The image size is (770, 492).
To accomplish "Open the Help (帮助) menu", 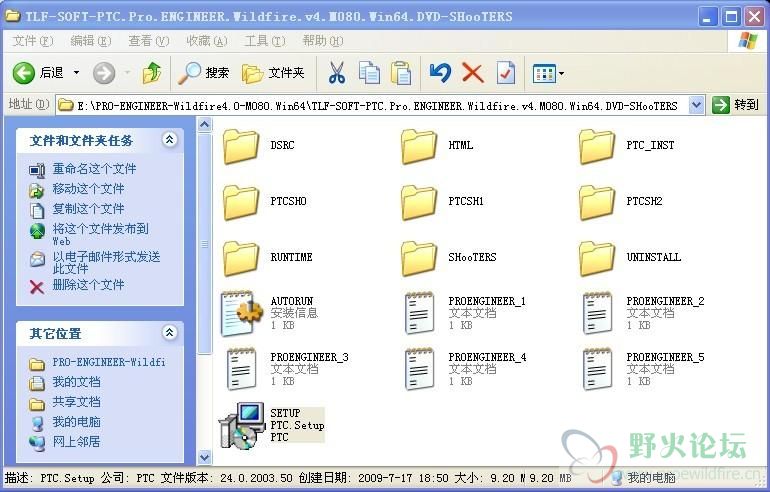I will pos(323,41).
